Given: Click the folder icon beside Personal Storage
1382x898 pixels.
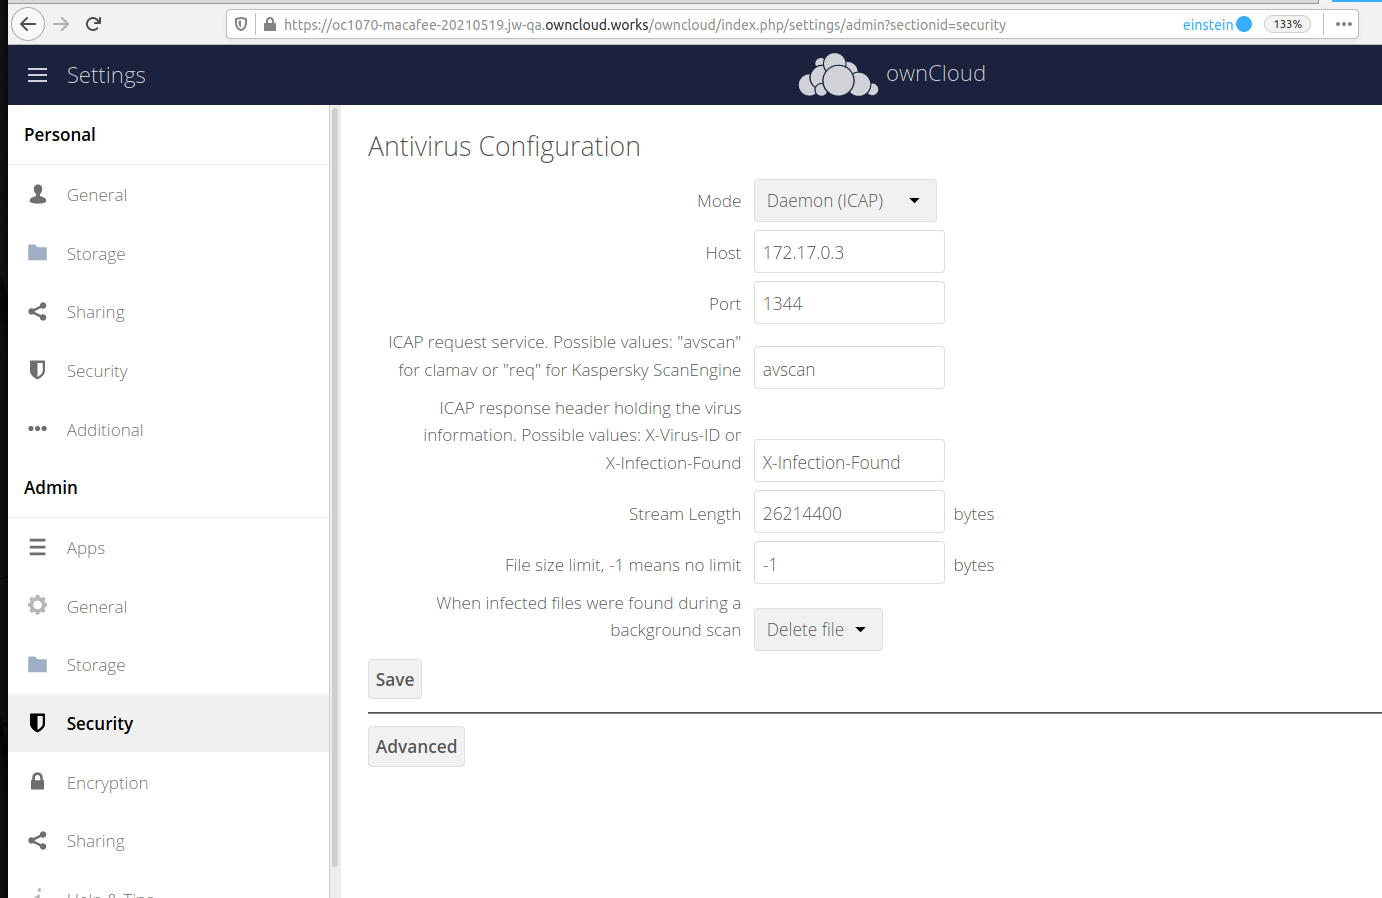Looking at the screenshot, I should coord(37,253).
